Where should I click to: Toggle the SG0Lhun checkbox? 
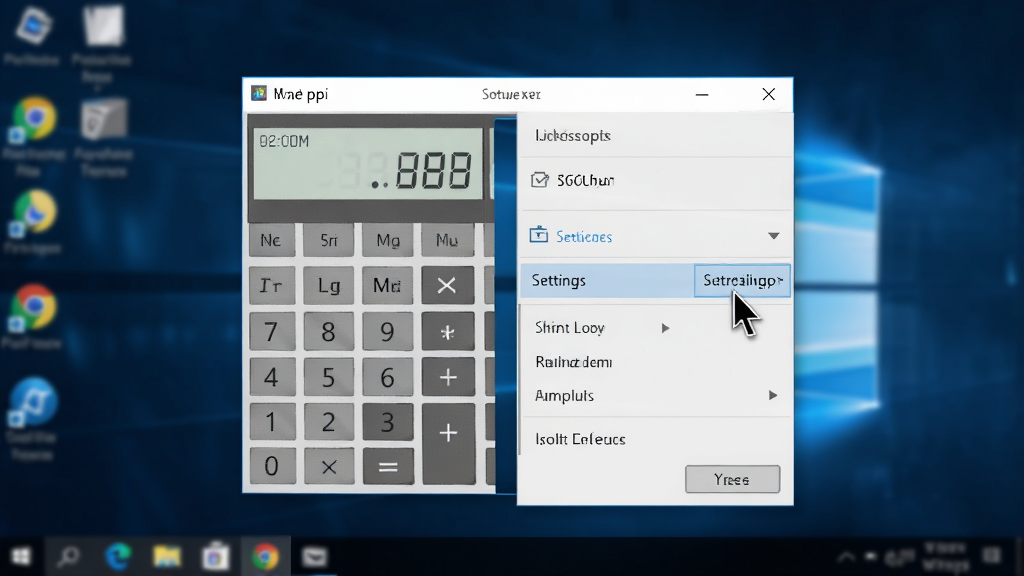(x=539, y=180)
